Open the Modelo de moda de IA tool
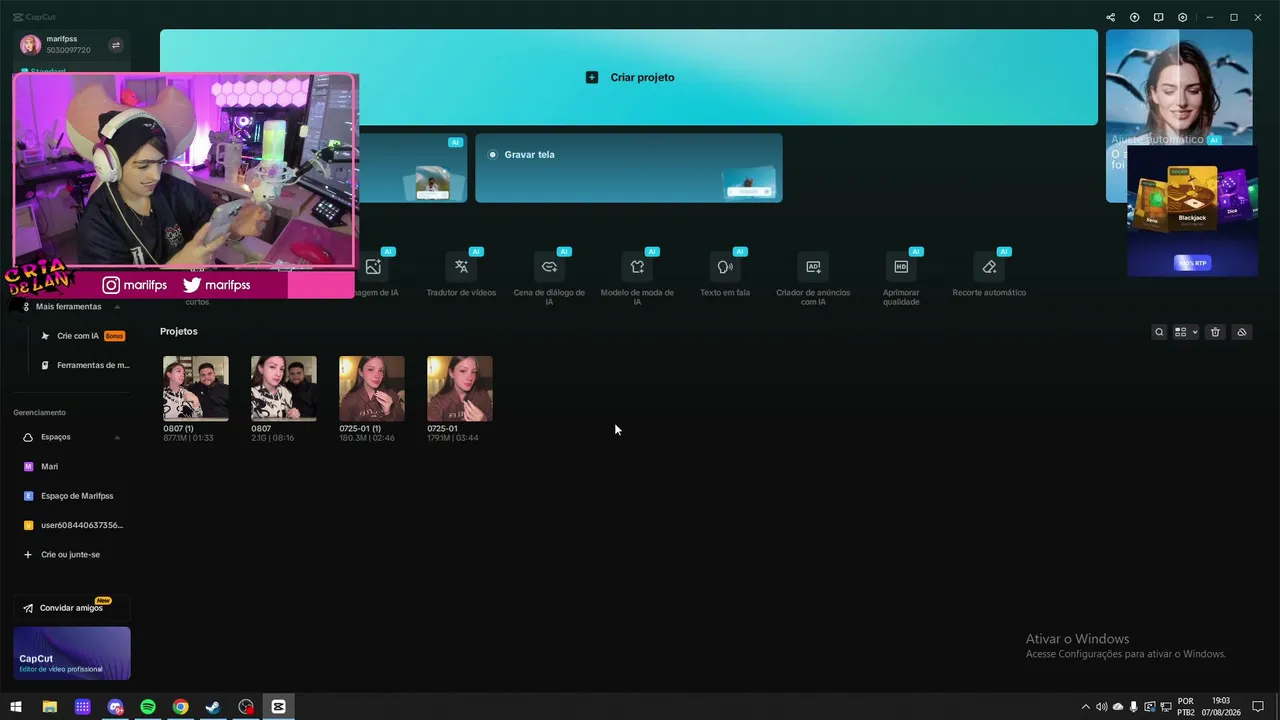 coord(637,279)
